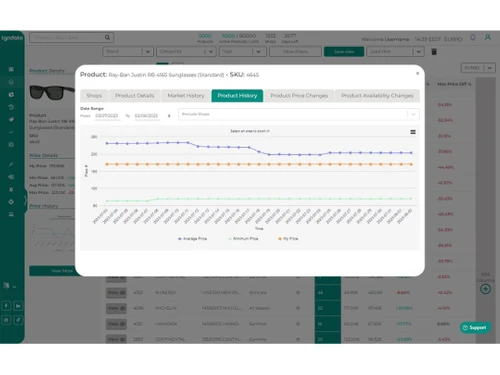Open the Instagram social icon
The image size is (500, 375).
[x=6, y=320]
